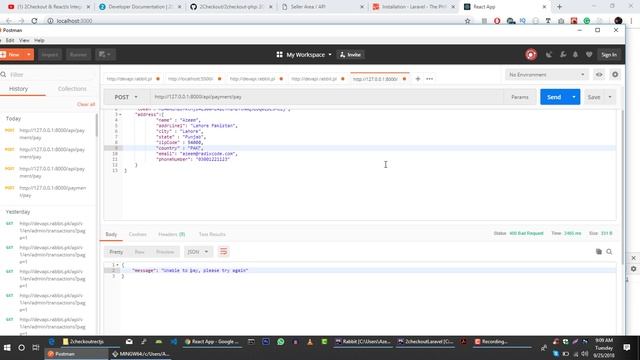Open the No Environment dropdown

(x=547, y=75)
